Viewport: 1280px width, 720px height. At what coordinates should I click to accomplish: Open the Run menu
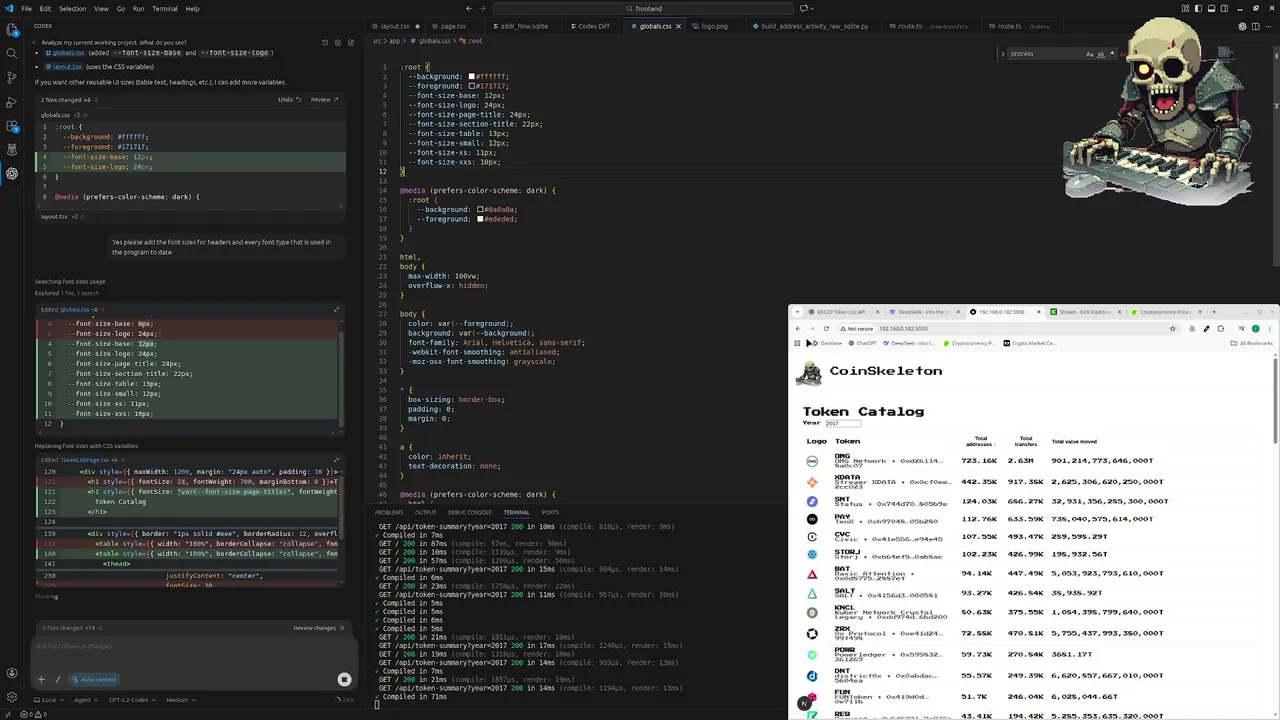(x=138, y=8)
